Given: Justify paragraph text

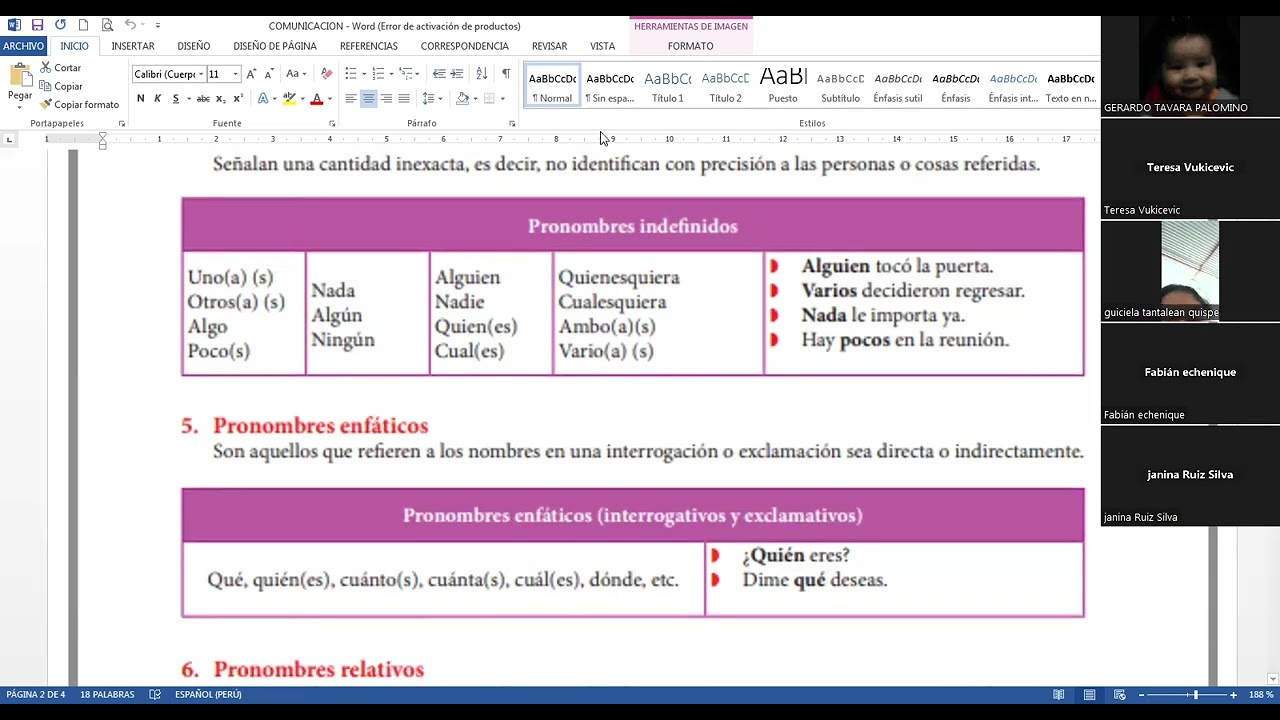Looking at the screenshot, I should click(404, 98).
